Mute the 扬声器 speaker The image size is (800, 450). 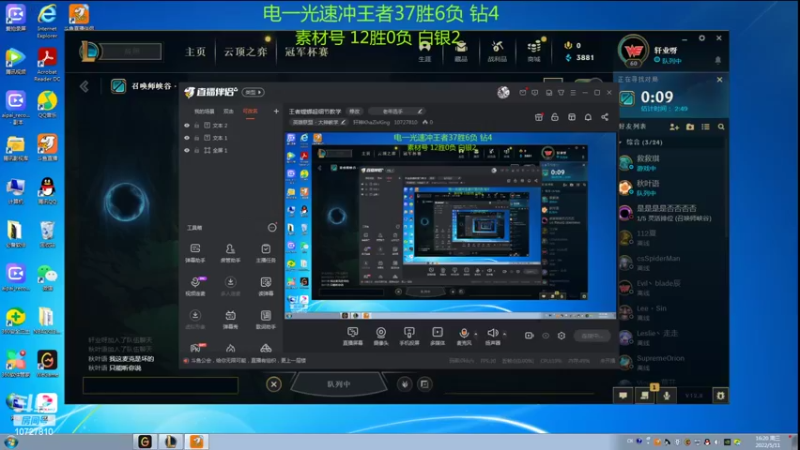[492, 336]
